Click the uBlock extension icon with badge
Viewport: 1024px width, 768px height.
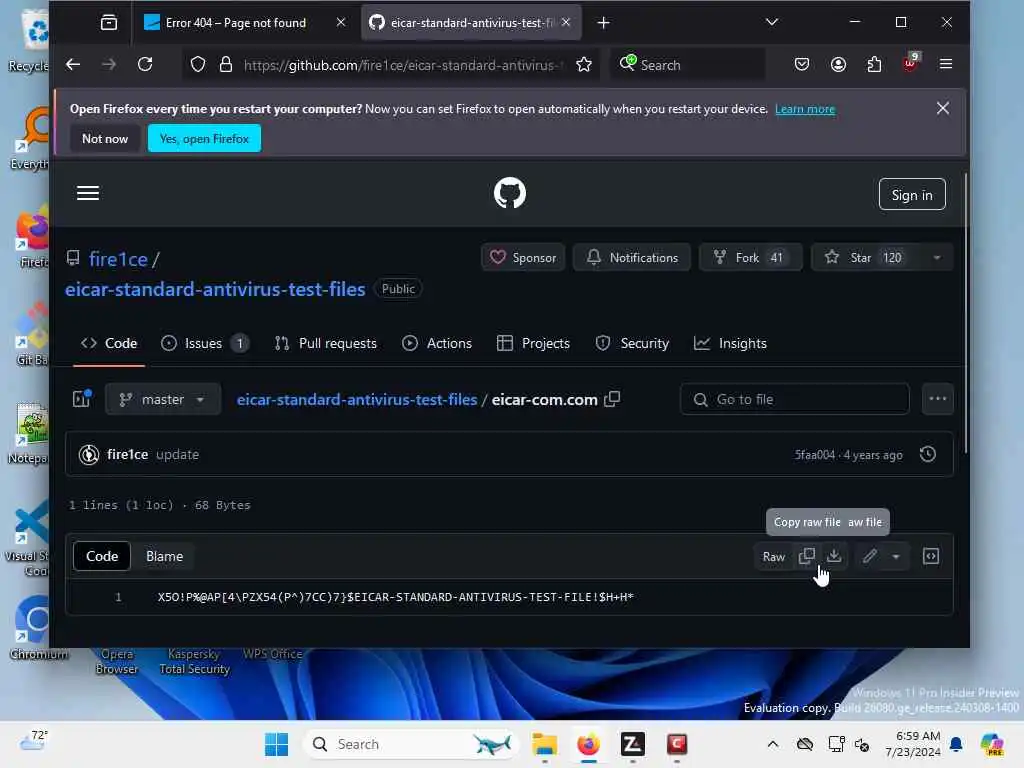[x=910, y=63]
